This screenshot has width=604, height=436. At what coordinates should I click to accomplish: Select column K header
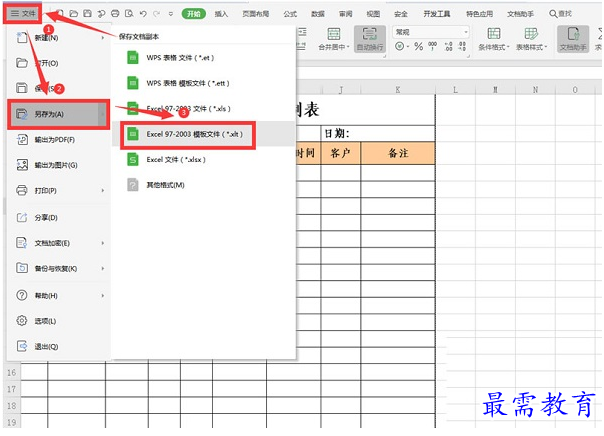(398, 90)
